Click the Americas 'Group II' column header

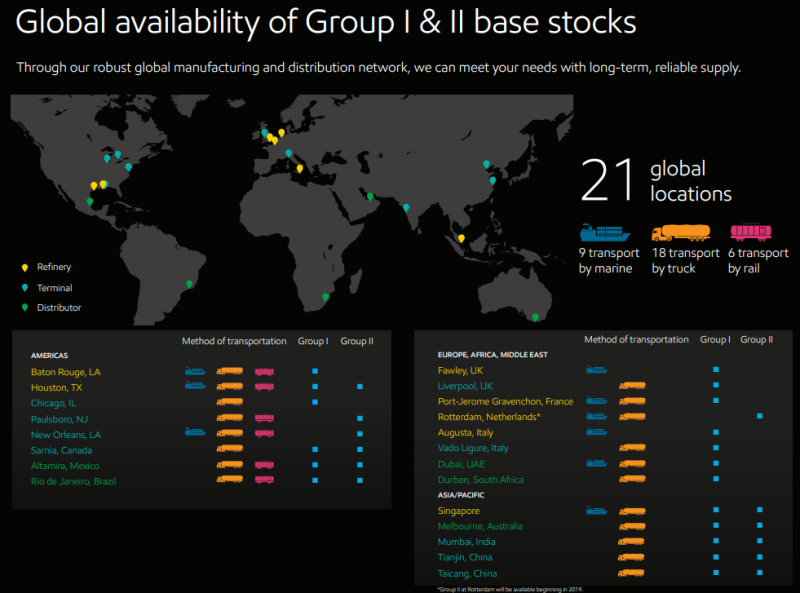pyautogui.click(x=357, y=342)
